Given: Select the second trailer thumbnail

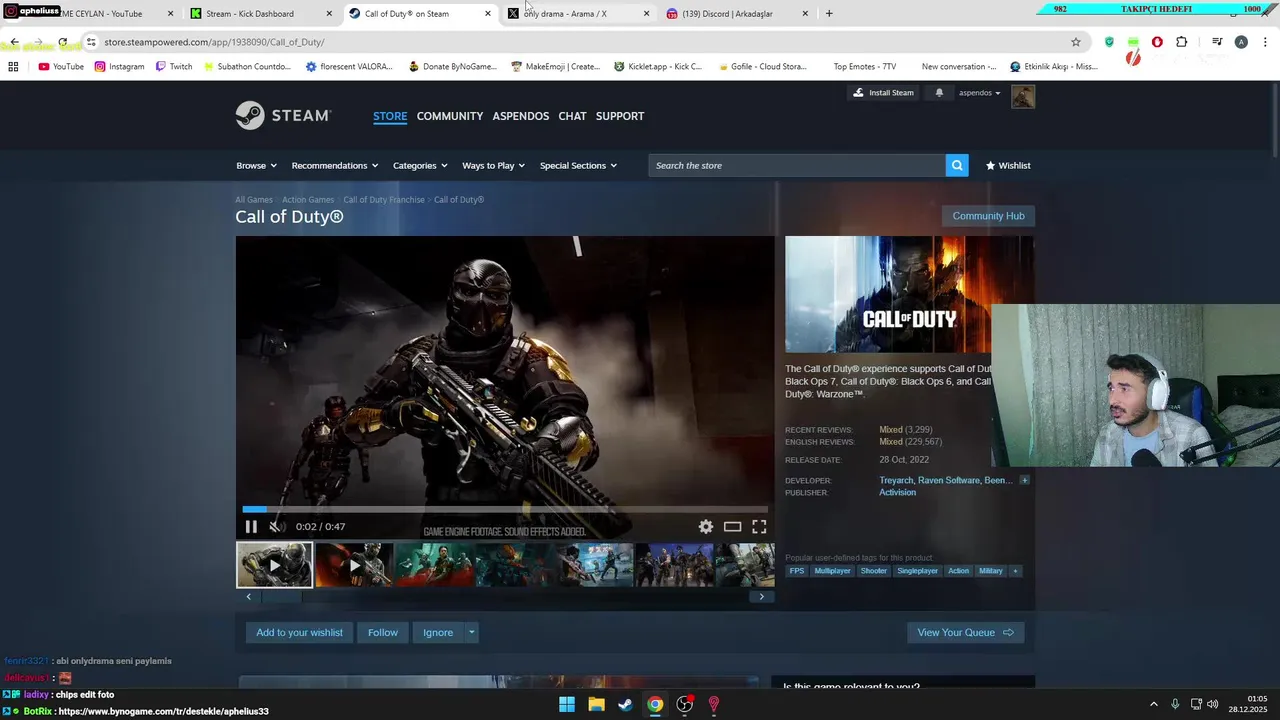Looking at the screenshot, I should 353,565.
